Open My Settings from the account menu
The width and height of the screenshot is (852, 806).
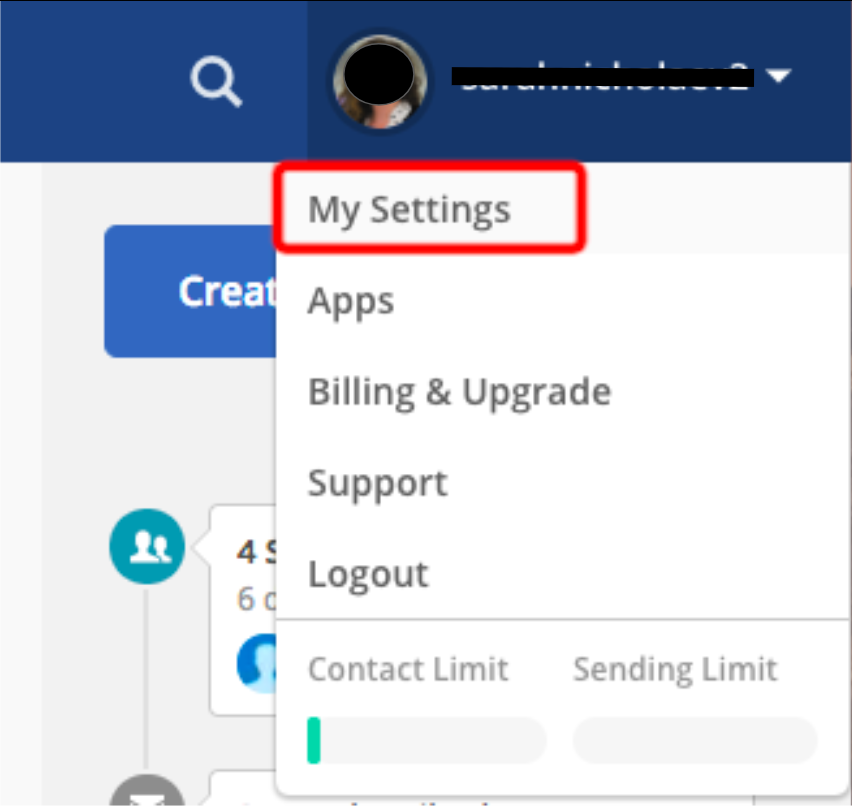point(409,210)
